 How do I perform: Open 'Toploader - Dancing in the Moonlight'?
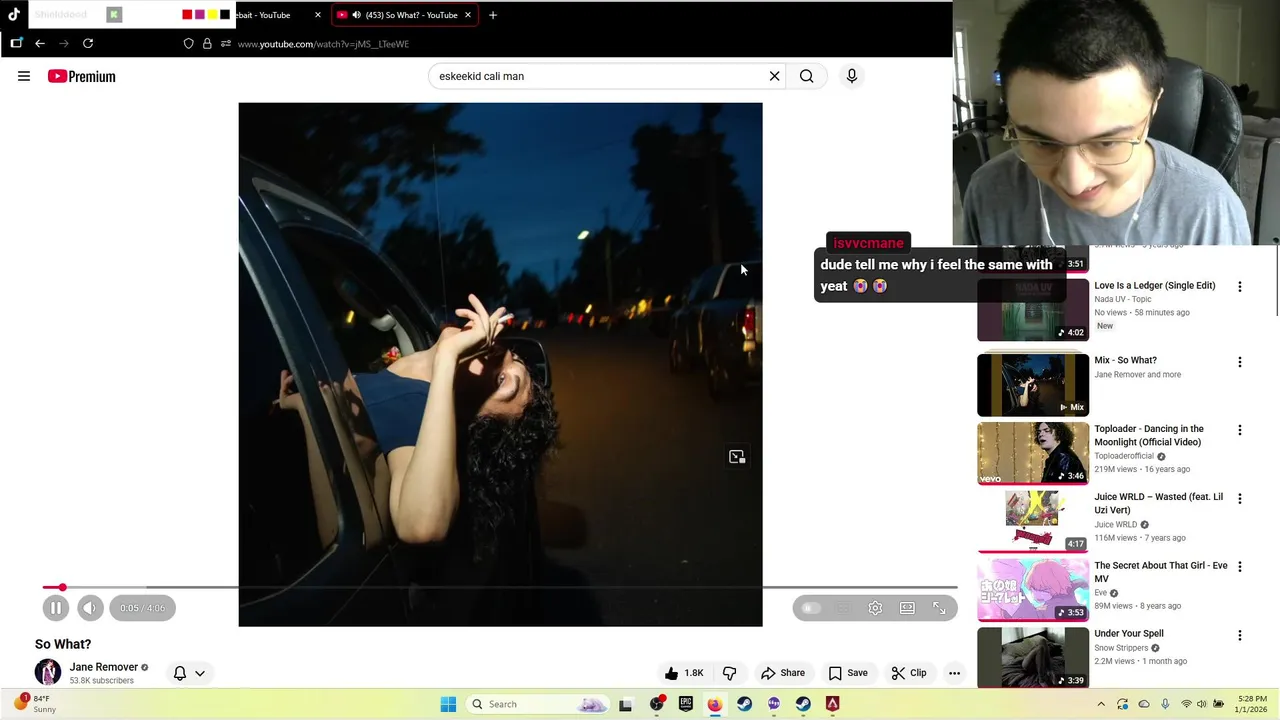[x=1149, y=436]
